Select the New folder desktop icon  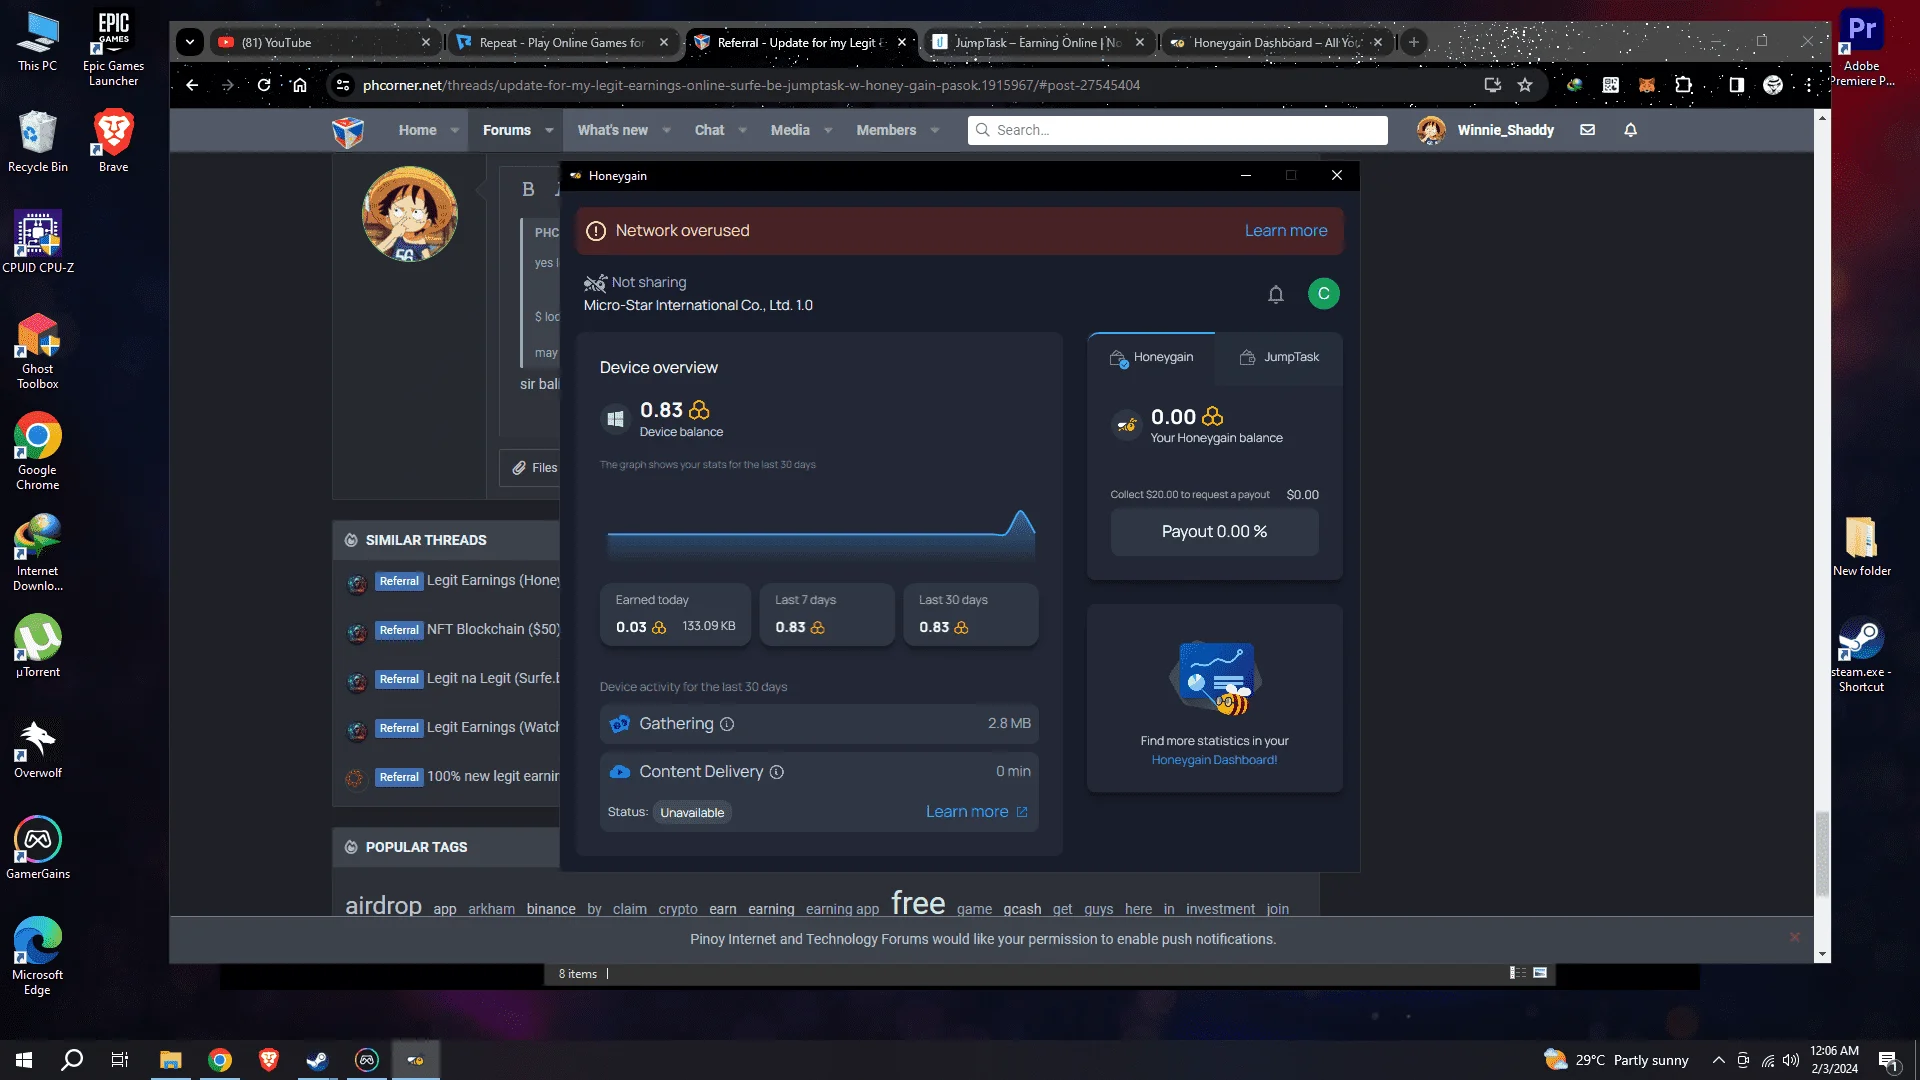tap(1861, 545)
